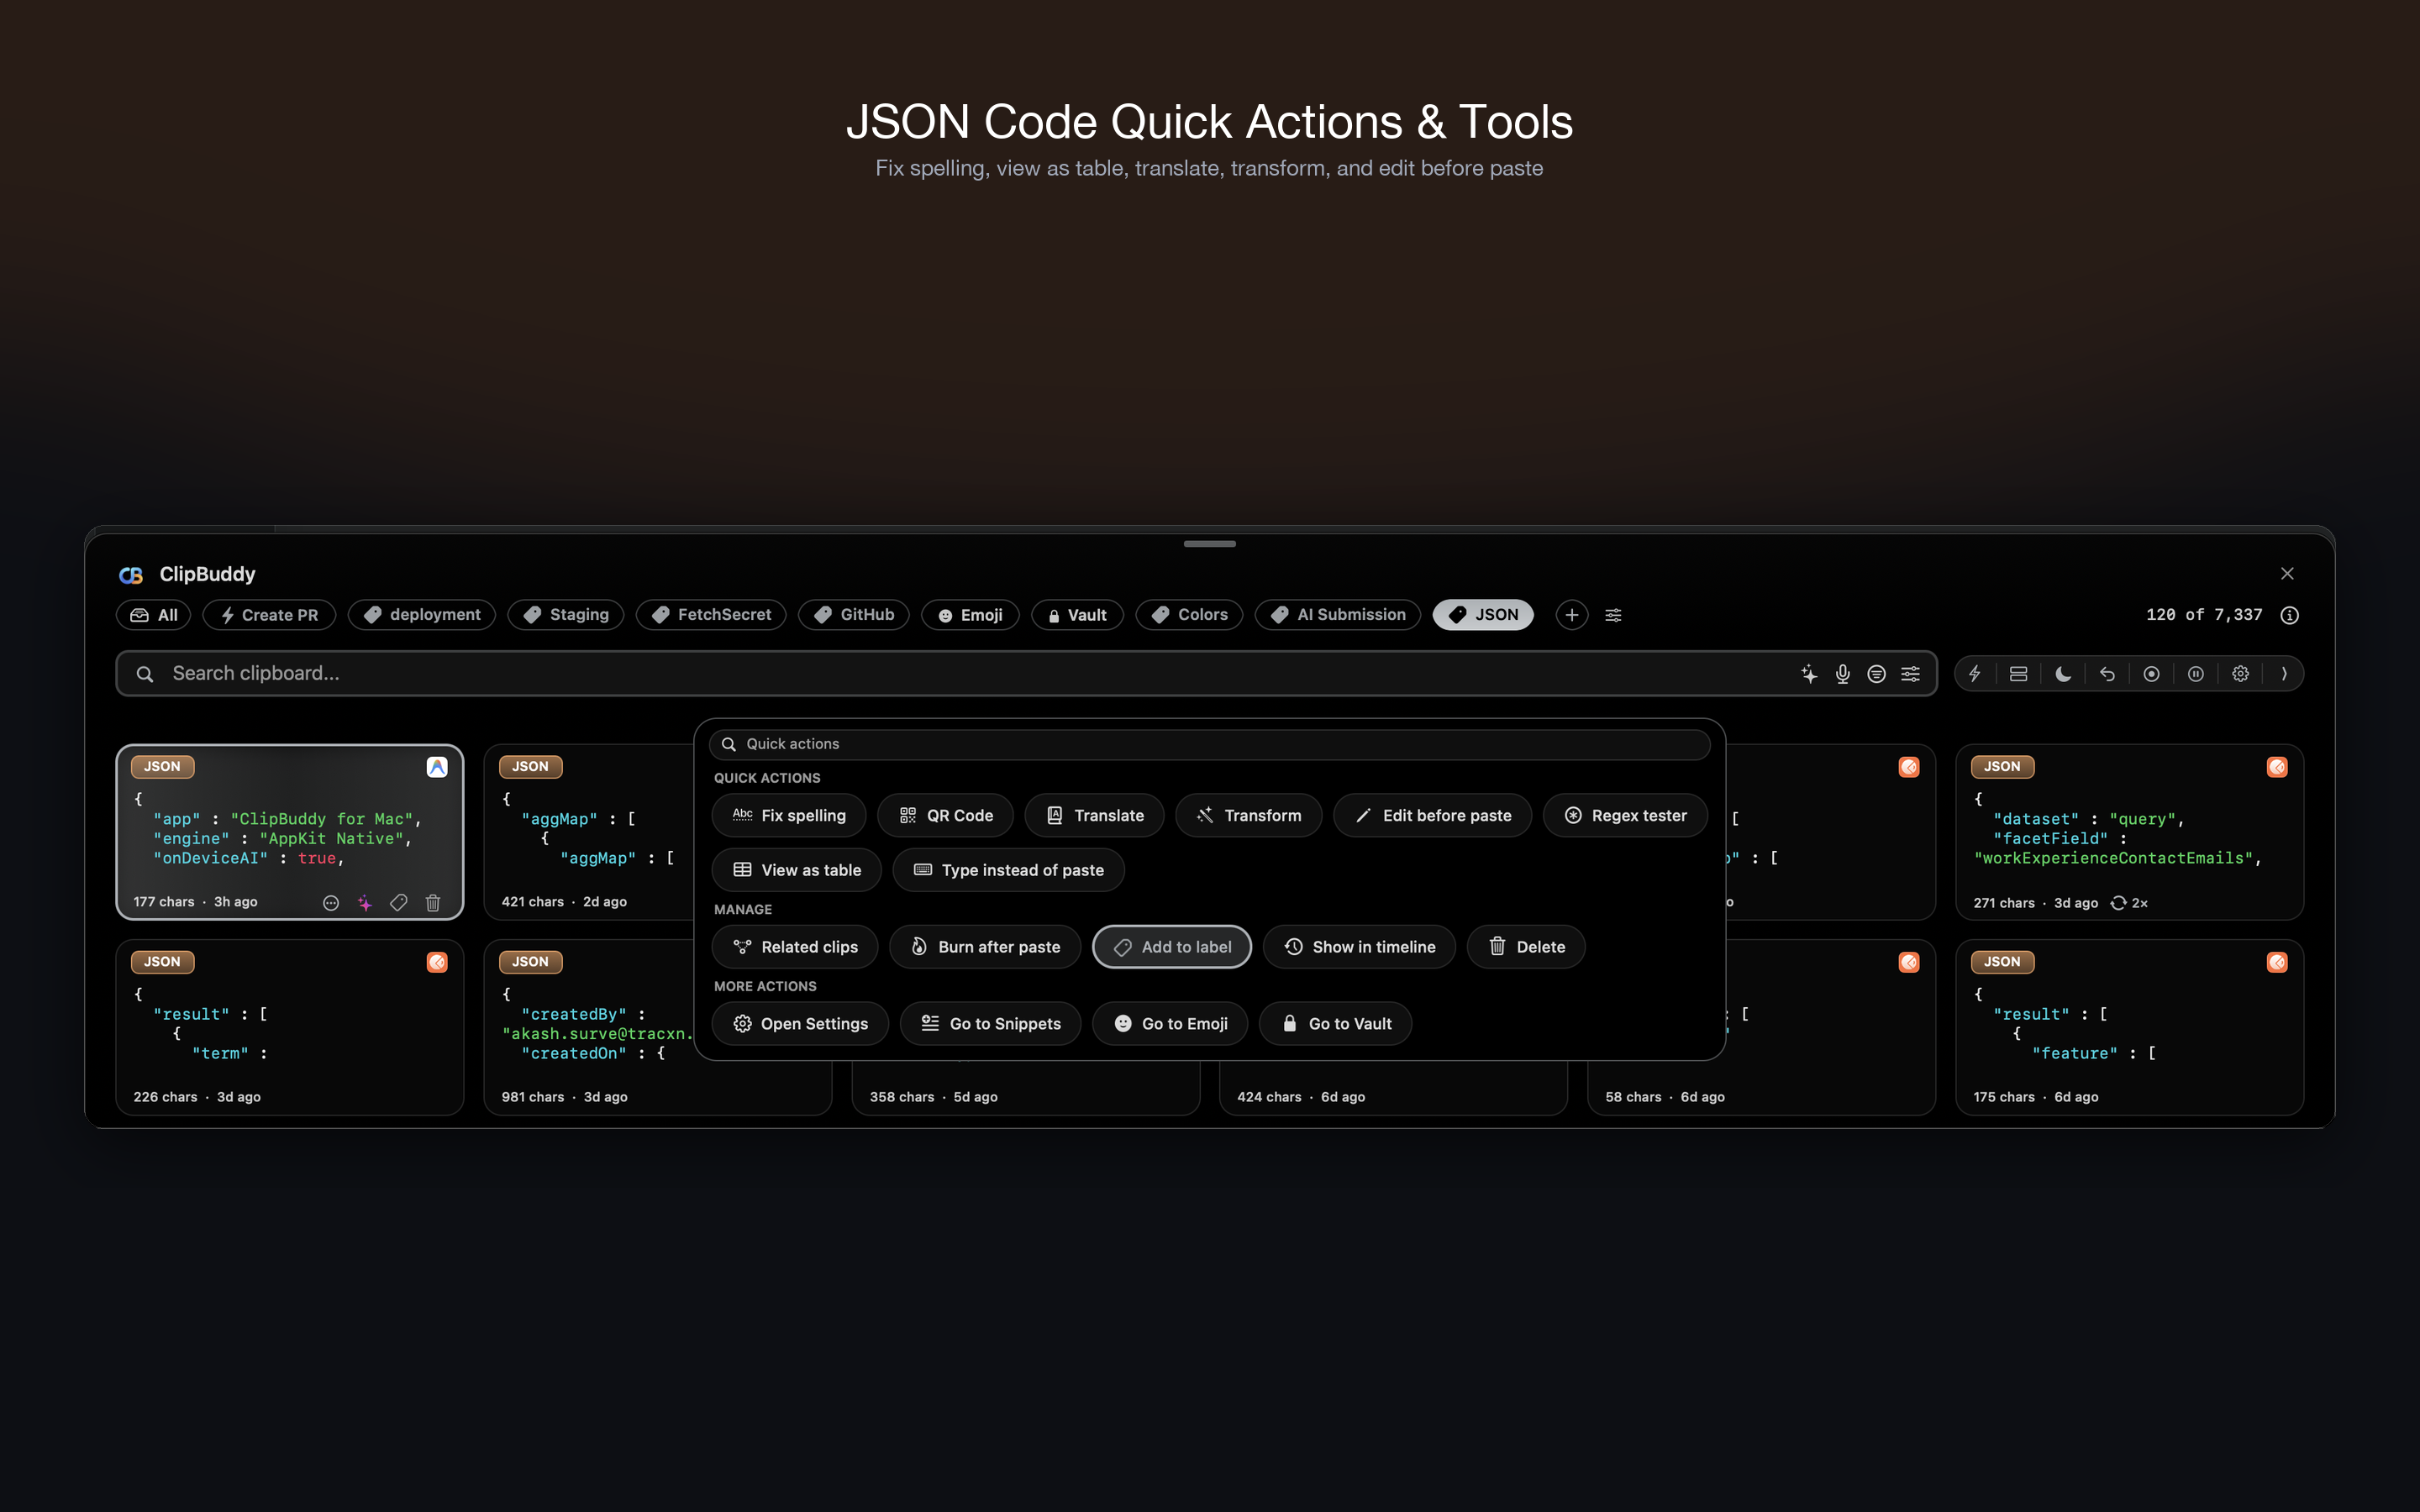
Task: Pause clipboard capture with pause icon
Action: point(2196,674)
